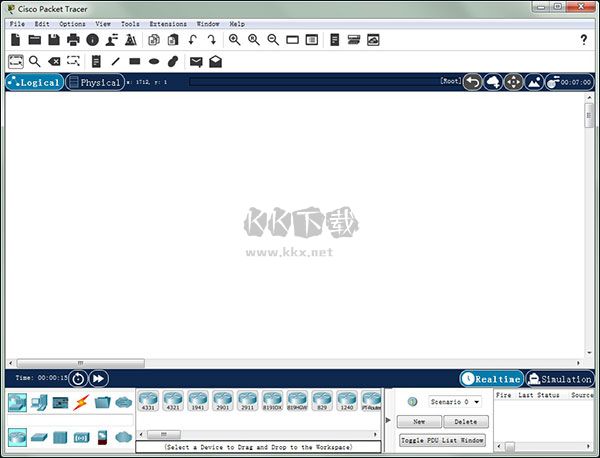Screen dimensions: 600x458
Task: Select the Add Simple PDU envelope
Action: (196, 62)
